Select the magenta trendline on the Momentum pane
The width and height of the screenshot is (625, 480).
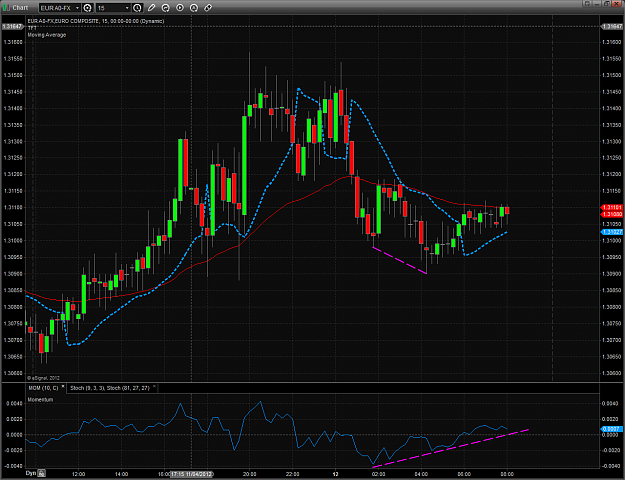[450, 448]
